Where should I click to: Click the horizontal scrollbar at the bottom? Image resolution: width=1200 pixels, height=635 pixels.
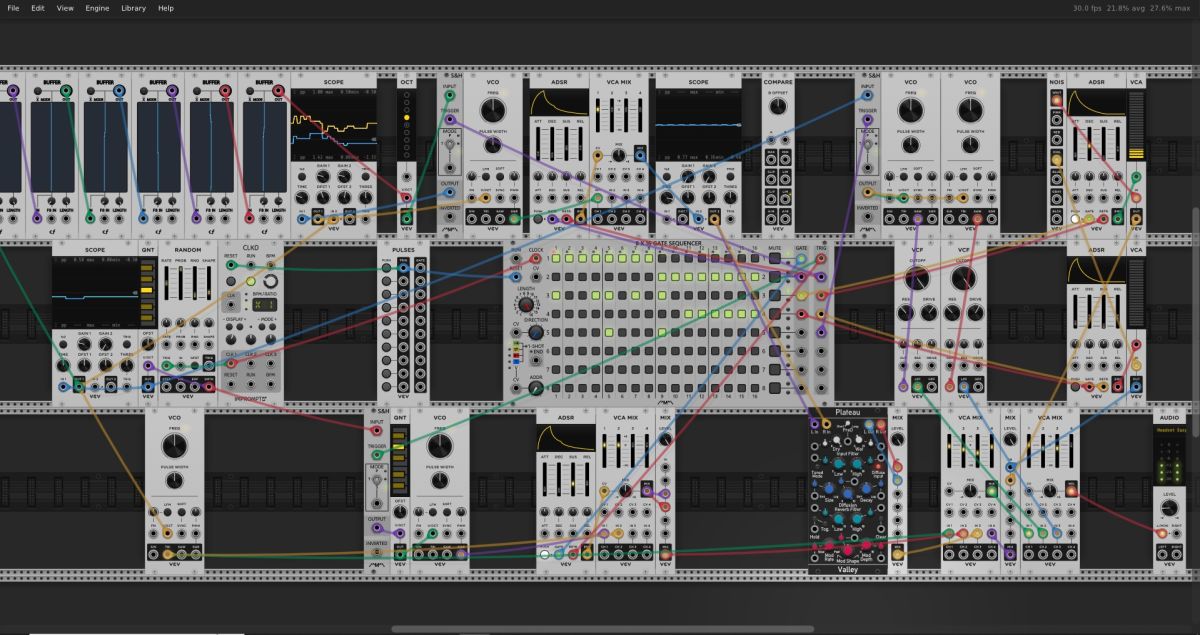click(603, 629)
